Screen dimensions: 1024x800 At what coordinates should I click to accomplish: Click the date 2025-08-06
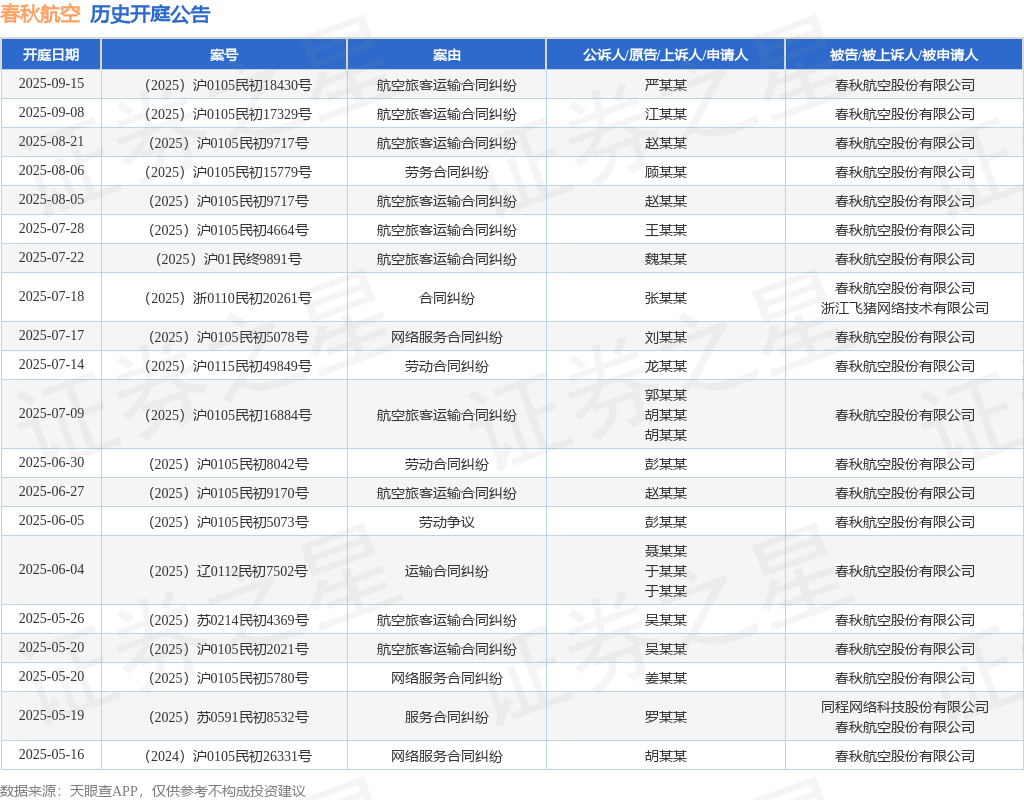[x=51, y=170]
